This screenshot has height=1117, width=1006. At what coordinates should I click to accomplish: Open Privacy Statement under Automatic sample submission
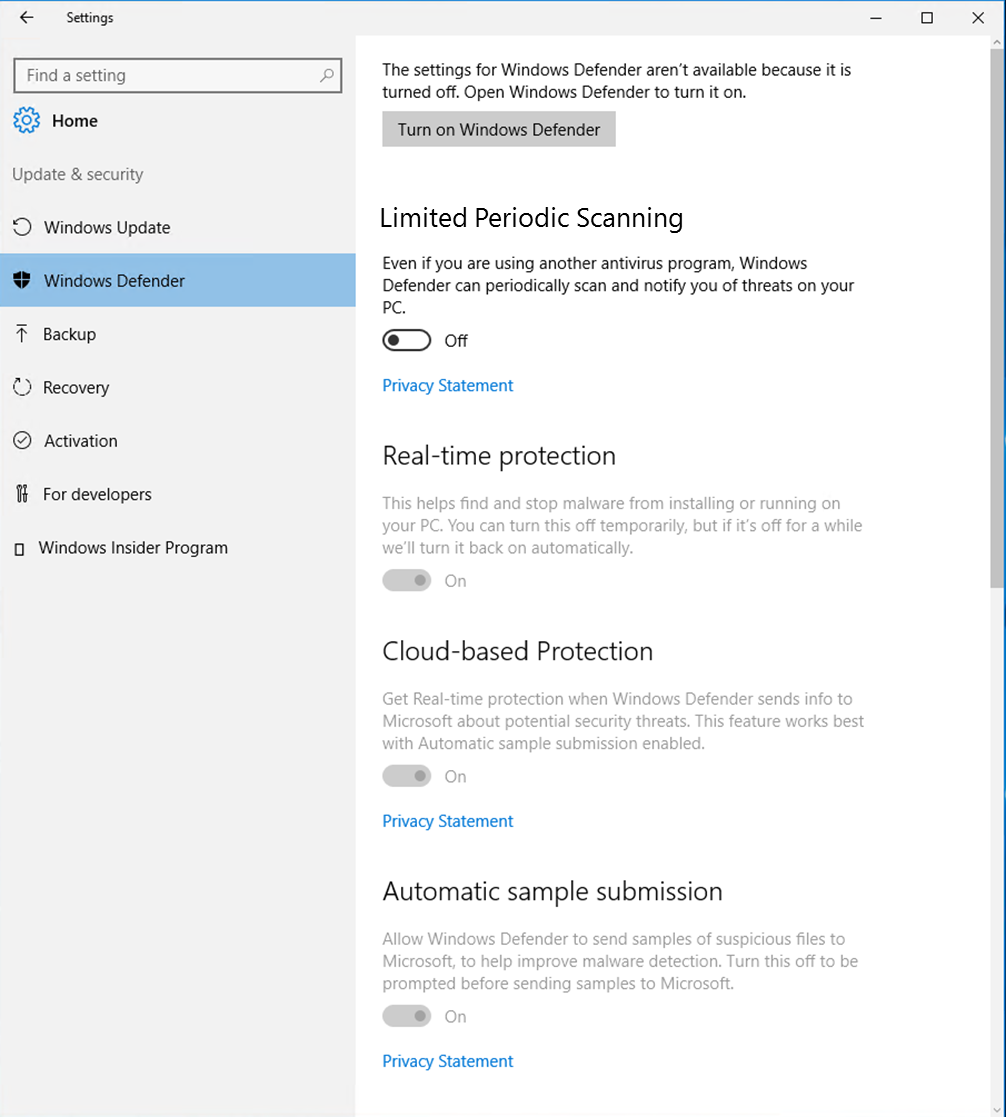pos(447,1061)
